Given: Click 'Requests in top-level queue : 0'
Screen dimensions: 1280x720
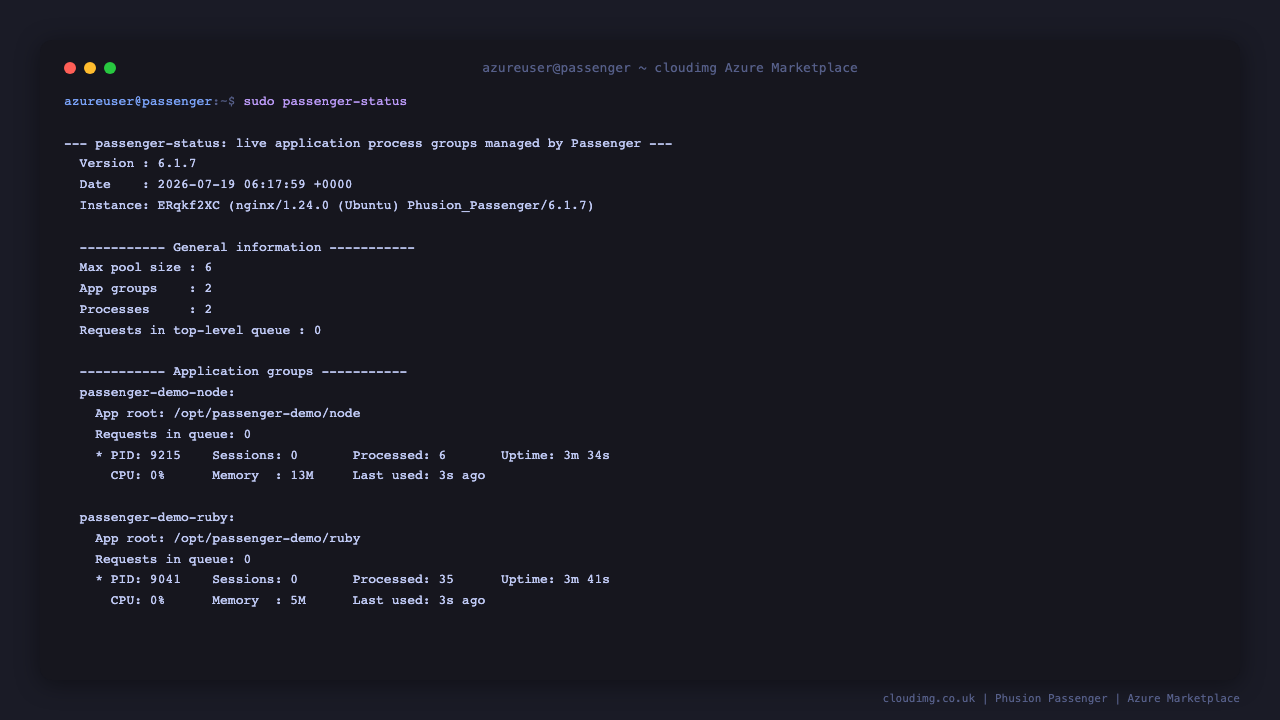Looking at the screenshot, I should 200,331.
